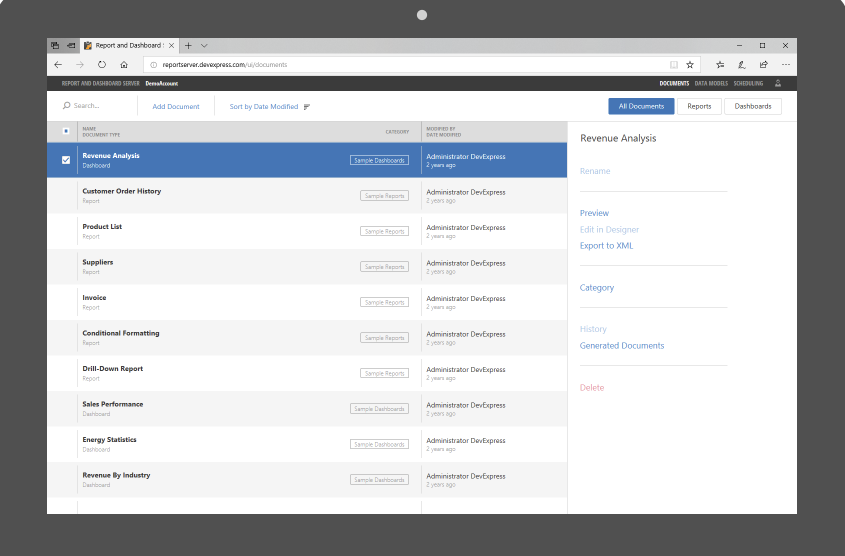
Task: Filter list to Reports
Action: point(699,106)
